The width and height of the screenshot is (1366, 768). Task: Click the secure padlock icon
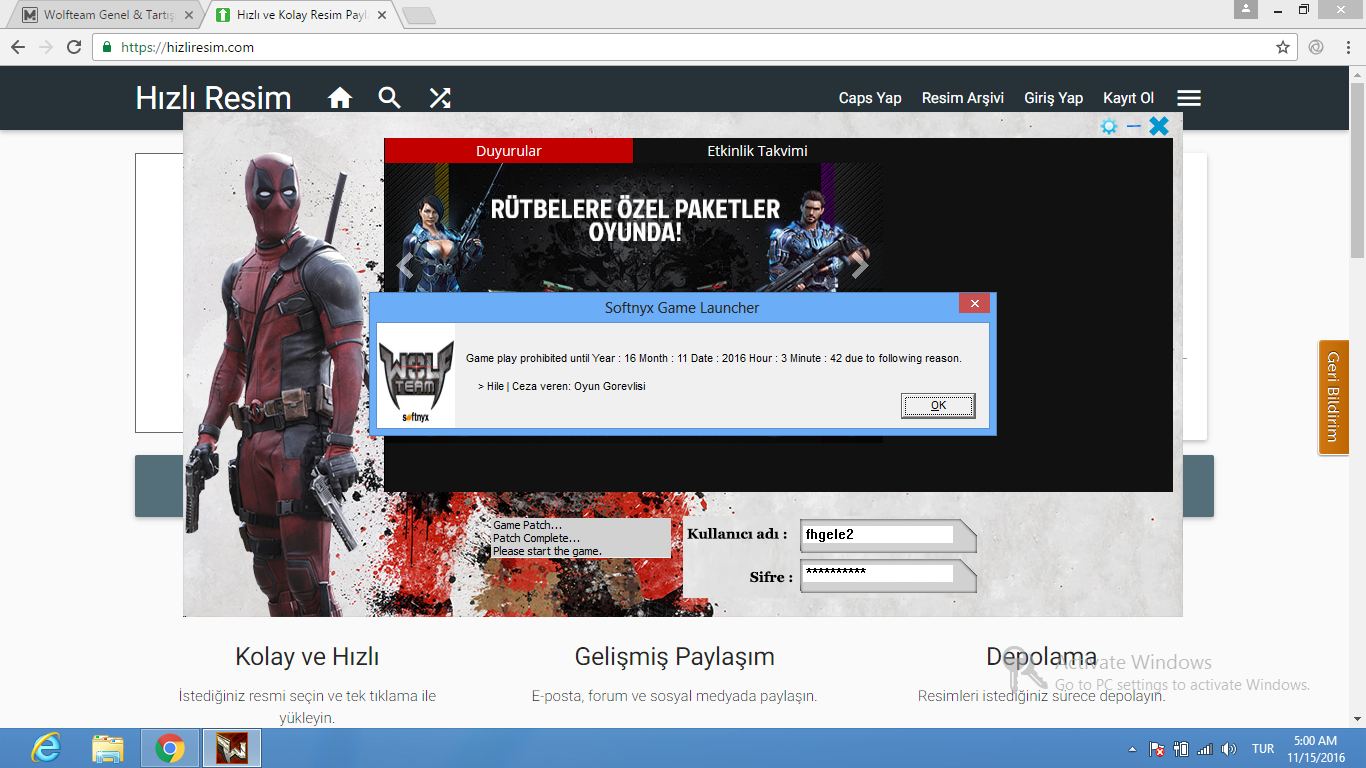[108, 47]
